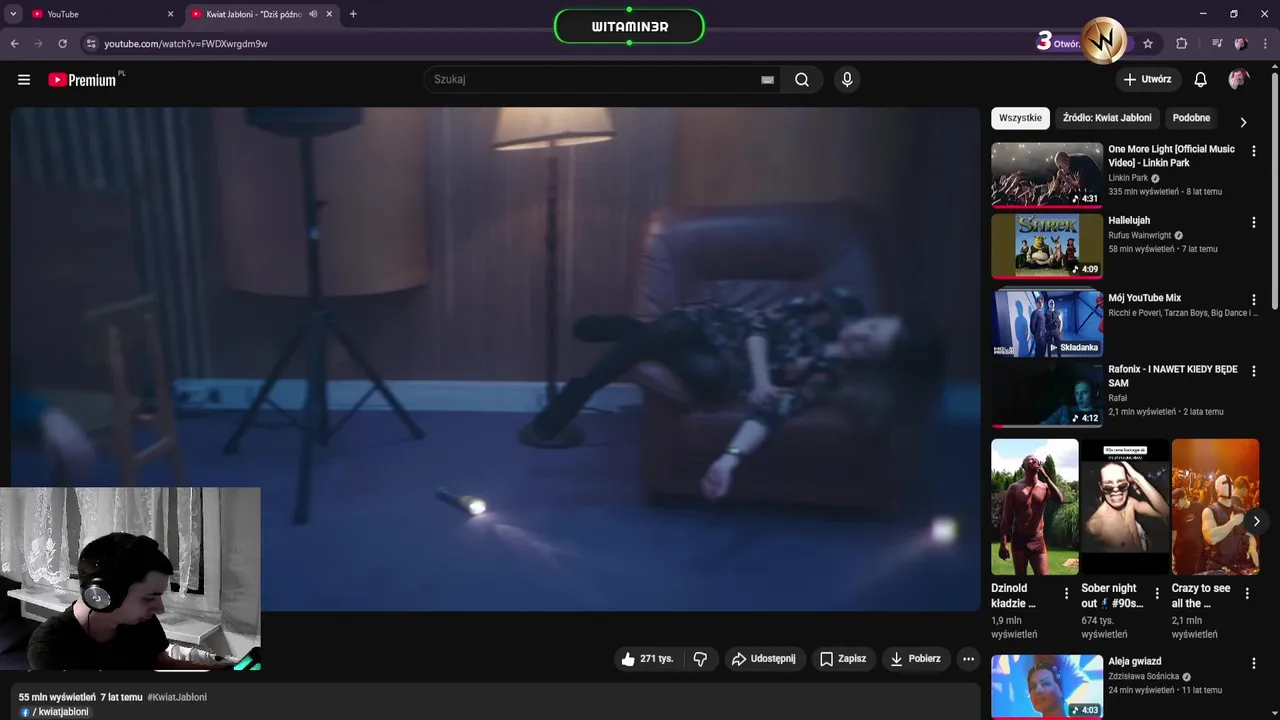The width and height of the screenshot is (1280, 720).
Task: Click the Rufus Wainwright channel name
Action: coord(1139,236)
